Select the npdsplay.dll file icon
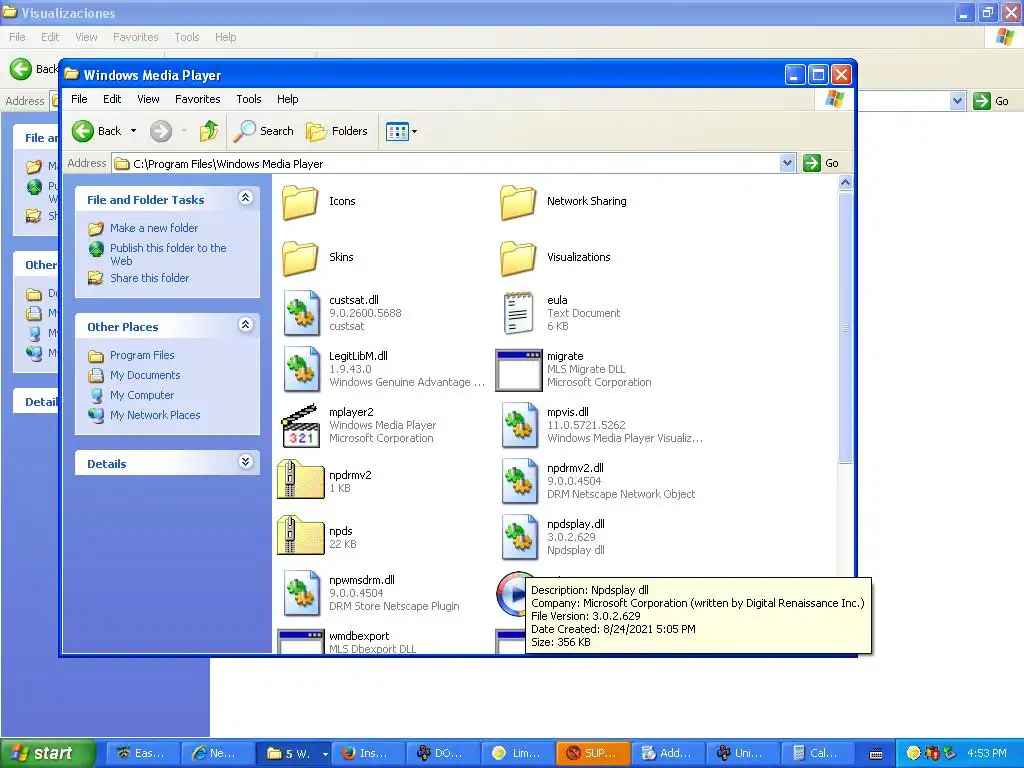This screenshot has width=1024, height=768. tap(520, 537)
